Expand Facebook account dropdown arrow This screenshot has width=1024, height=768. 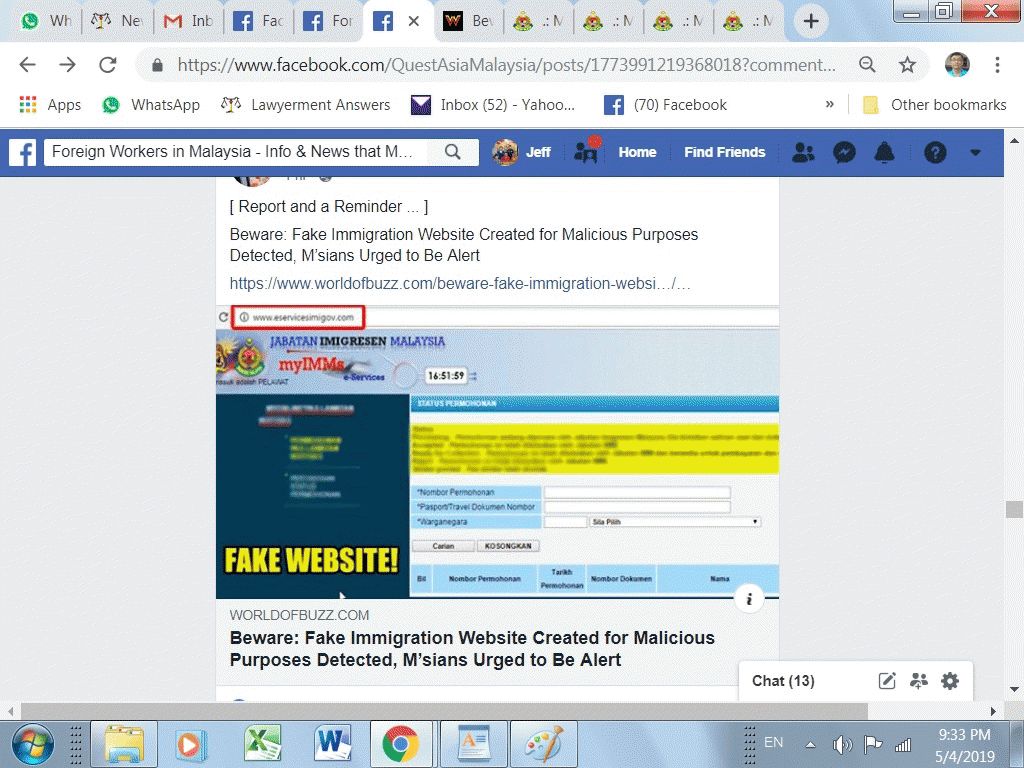[x=975, y=153]
